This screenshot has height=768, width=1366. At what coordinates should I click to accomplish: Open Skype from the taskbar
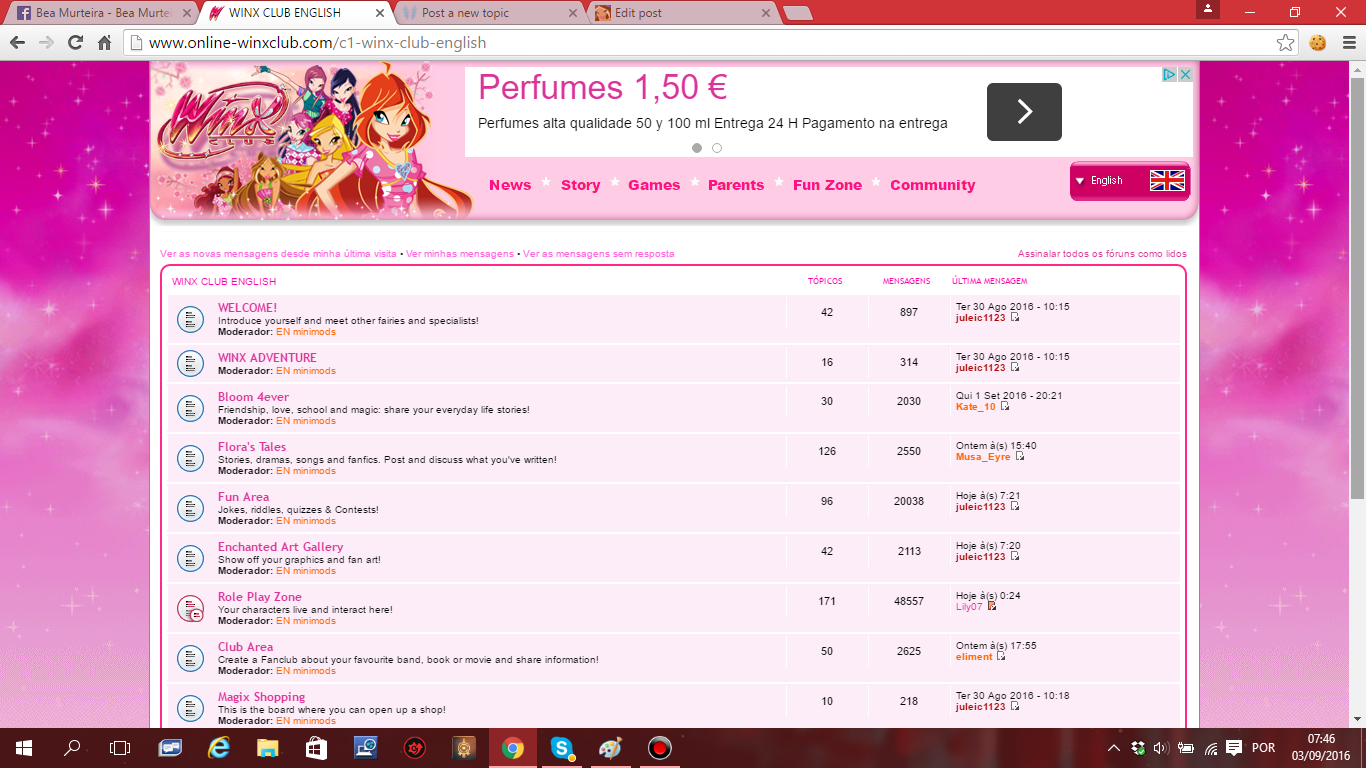click(x=561, y=748)
